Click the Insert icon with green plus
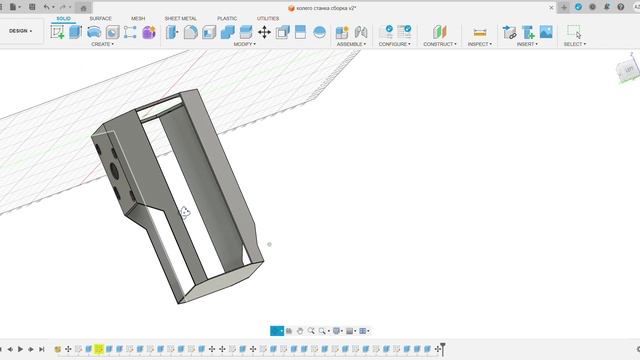The width and height of the screenshot is (640, 360). coord(528,32)
